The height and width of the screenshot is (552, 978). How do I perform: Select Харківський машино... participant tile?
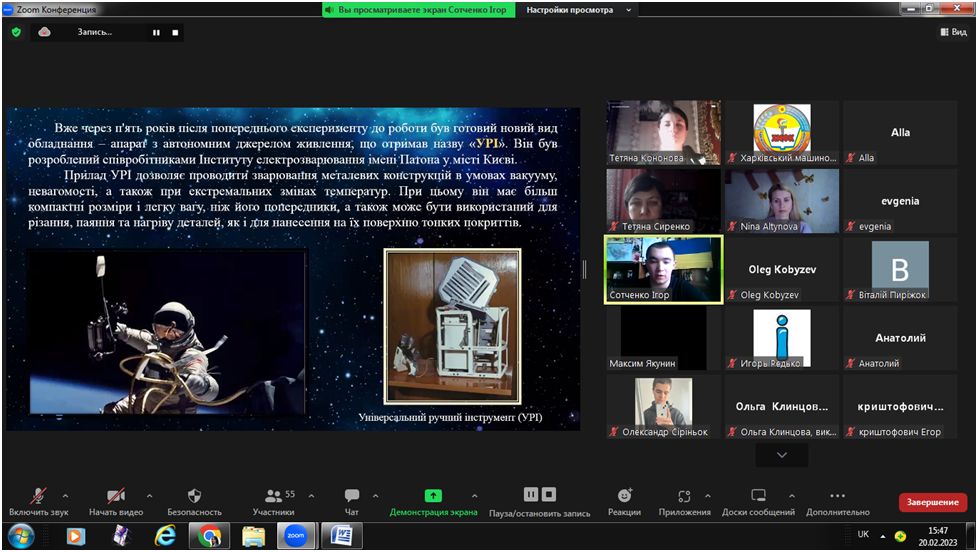tap(782, 133)
